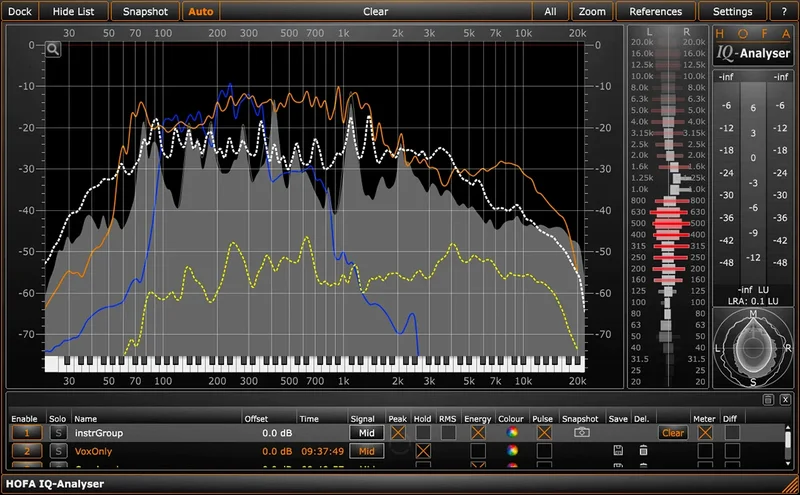Close the curve list panel
Viewport: 800px width, 495px height.
coord(785,400)
